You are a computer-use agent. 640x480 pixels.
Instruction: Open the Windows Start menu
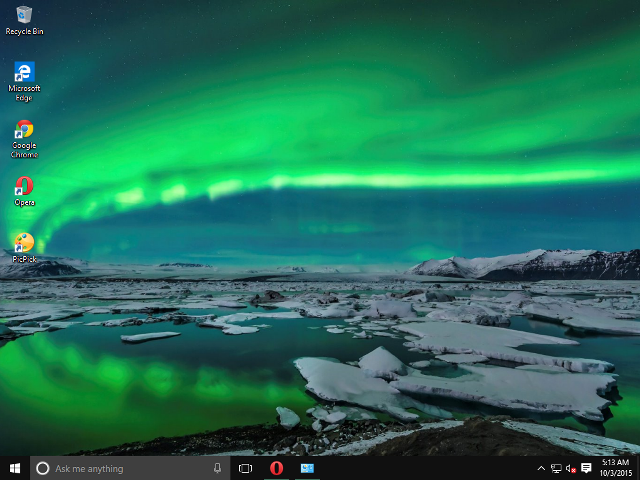(15, 468)
